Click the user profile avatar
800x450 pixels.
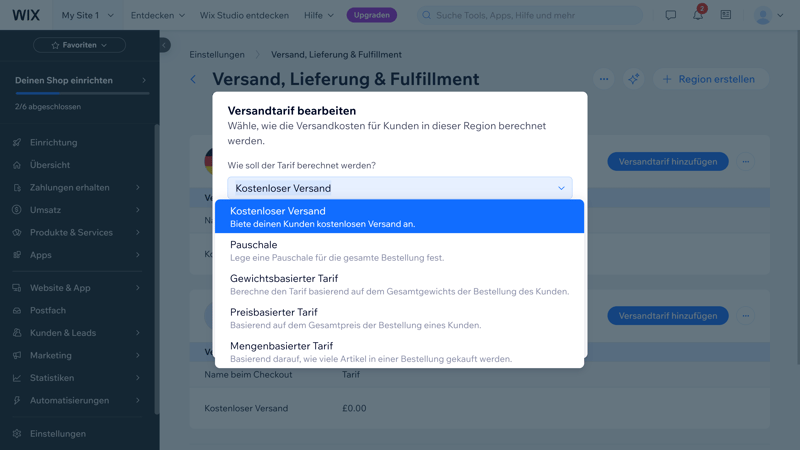[763, 16]
